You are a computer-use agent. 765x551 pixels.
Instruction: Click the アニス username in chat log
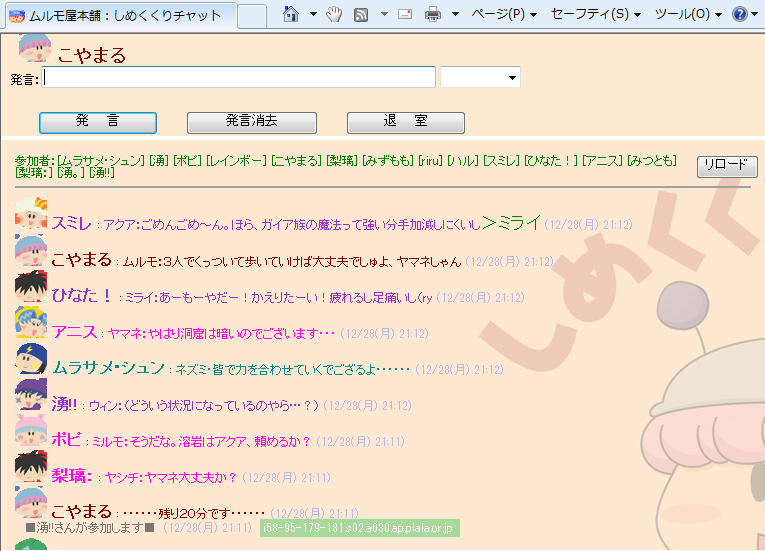click(74, 332)
